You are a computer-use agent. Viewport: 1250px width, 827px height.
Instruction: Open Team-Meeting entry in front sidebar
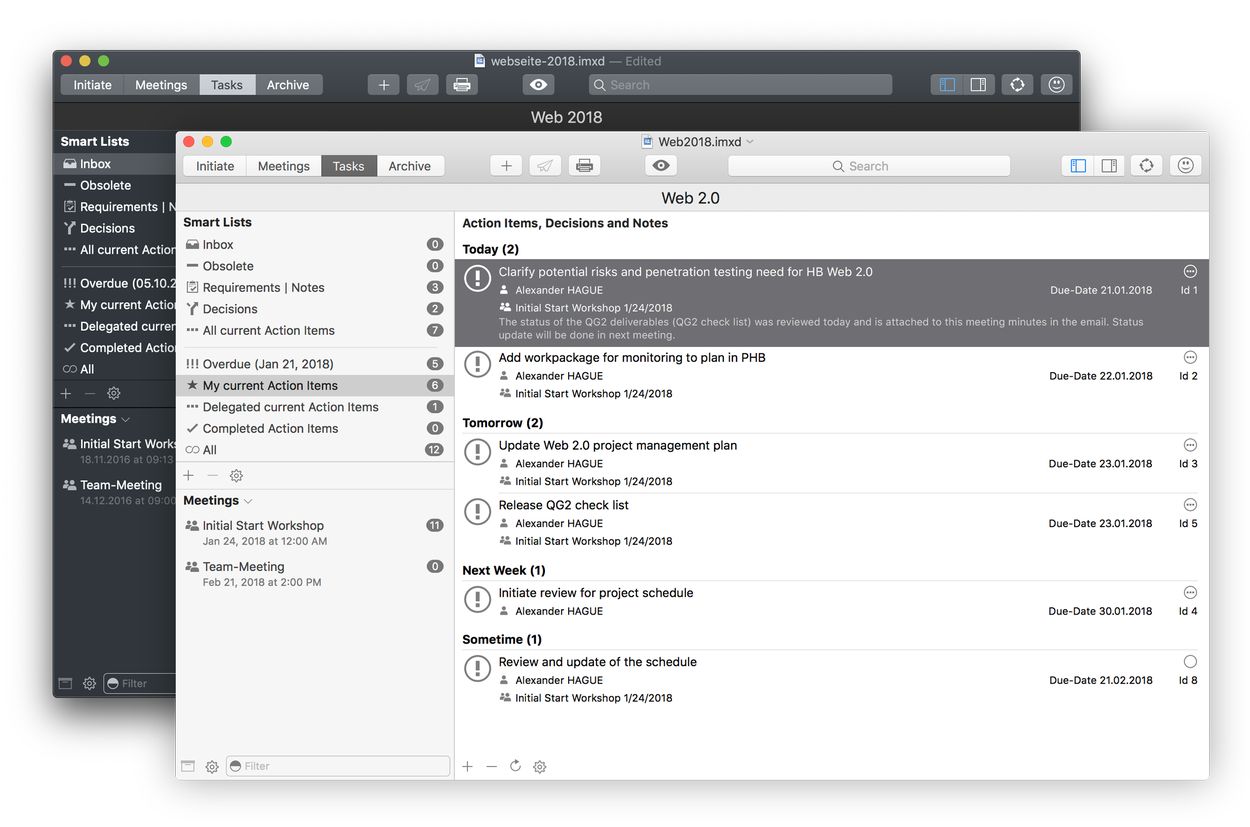pos(314,573)
